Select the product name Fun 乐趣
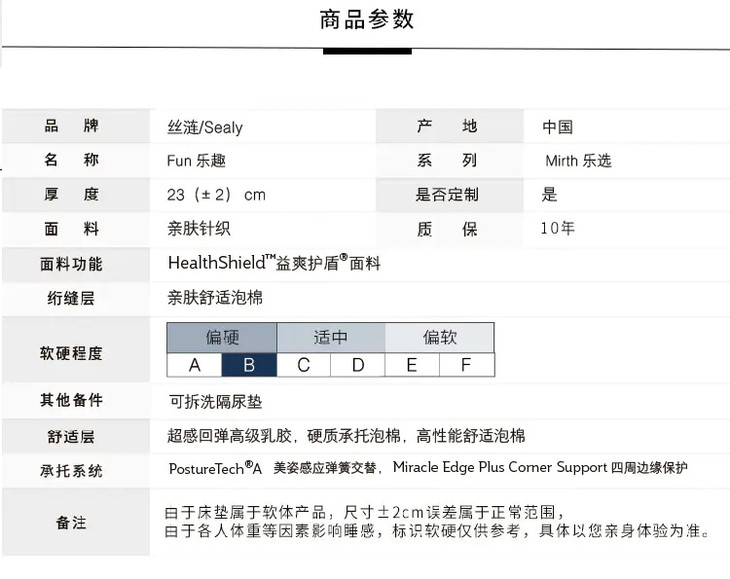Image resolution: width=730 pixels, height=579 pixels. tap(203, 161)
